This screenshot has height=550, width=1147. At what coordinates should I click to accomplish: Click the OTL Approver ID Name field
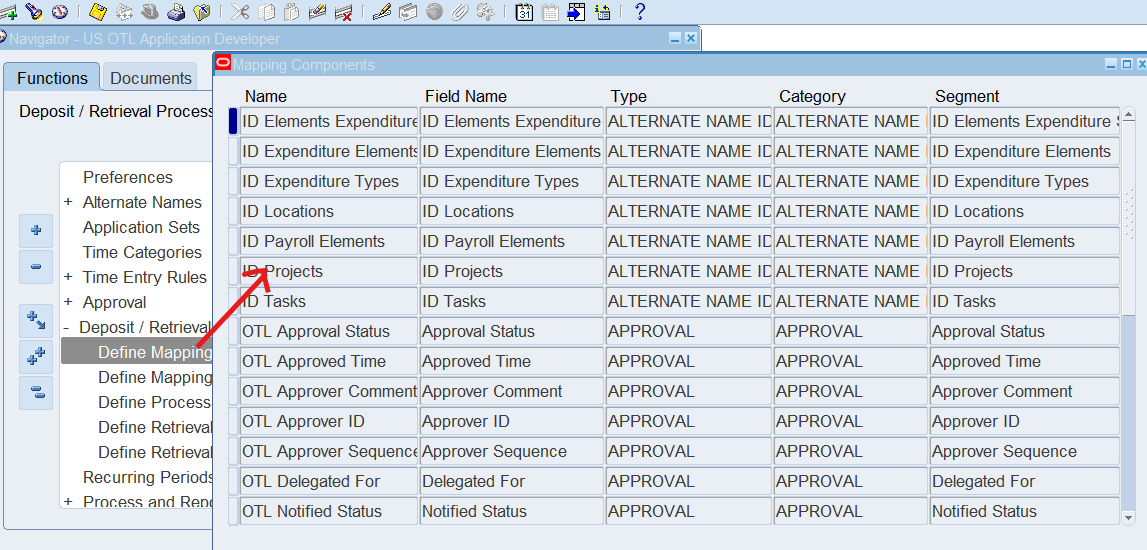coord(328,421)
